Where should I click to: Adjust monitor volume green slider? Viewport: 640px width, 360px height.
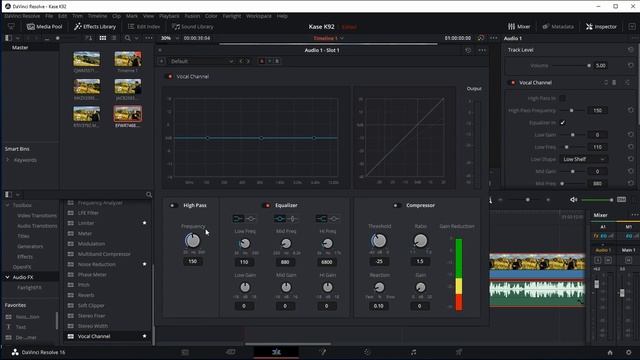pos(597,200)
